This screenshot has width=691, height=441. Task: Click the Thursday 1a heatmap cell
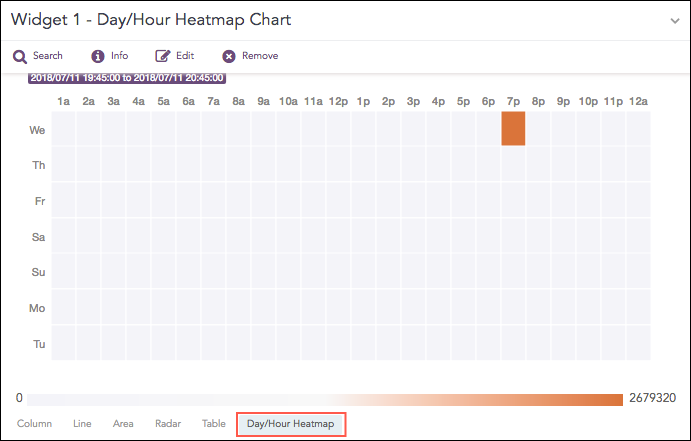tap(63, 165)
